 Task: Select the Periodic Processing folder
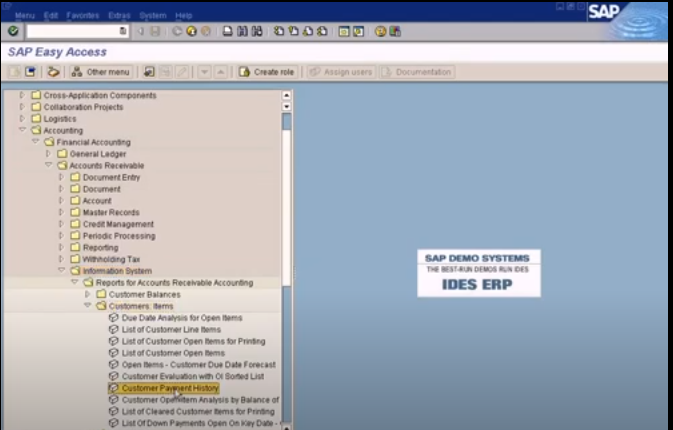[x=112, y=236]
